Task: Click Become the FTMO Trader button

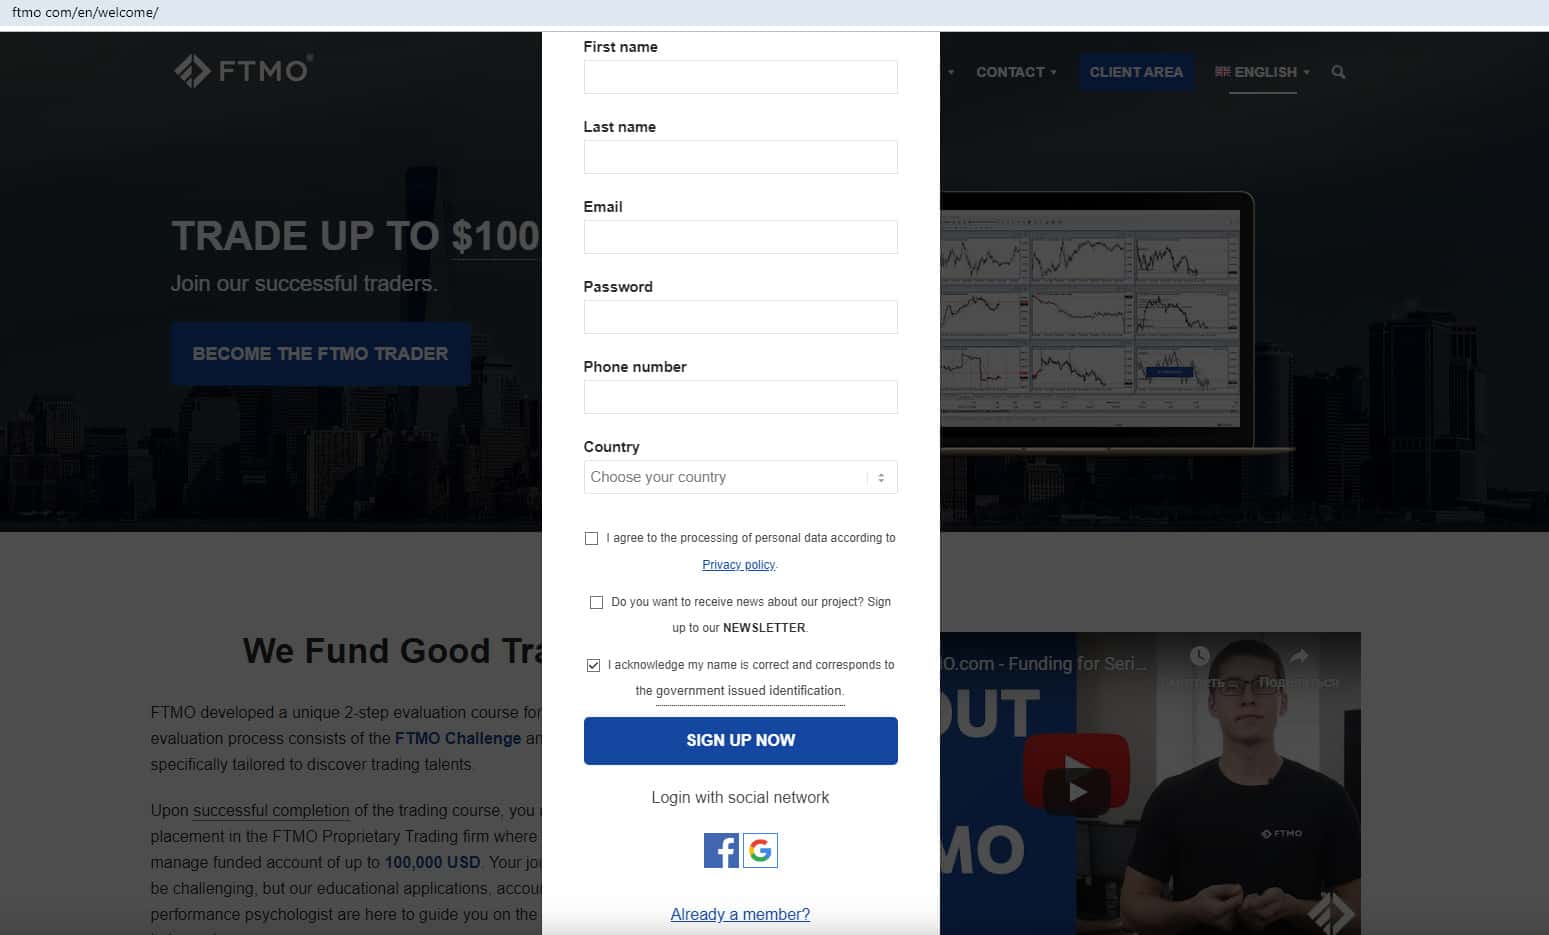Action: tap(320, 354)
